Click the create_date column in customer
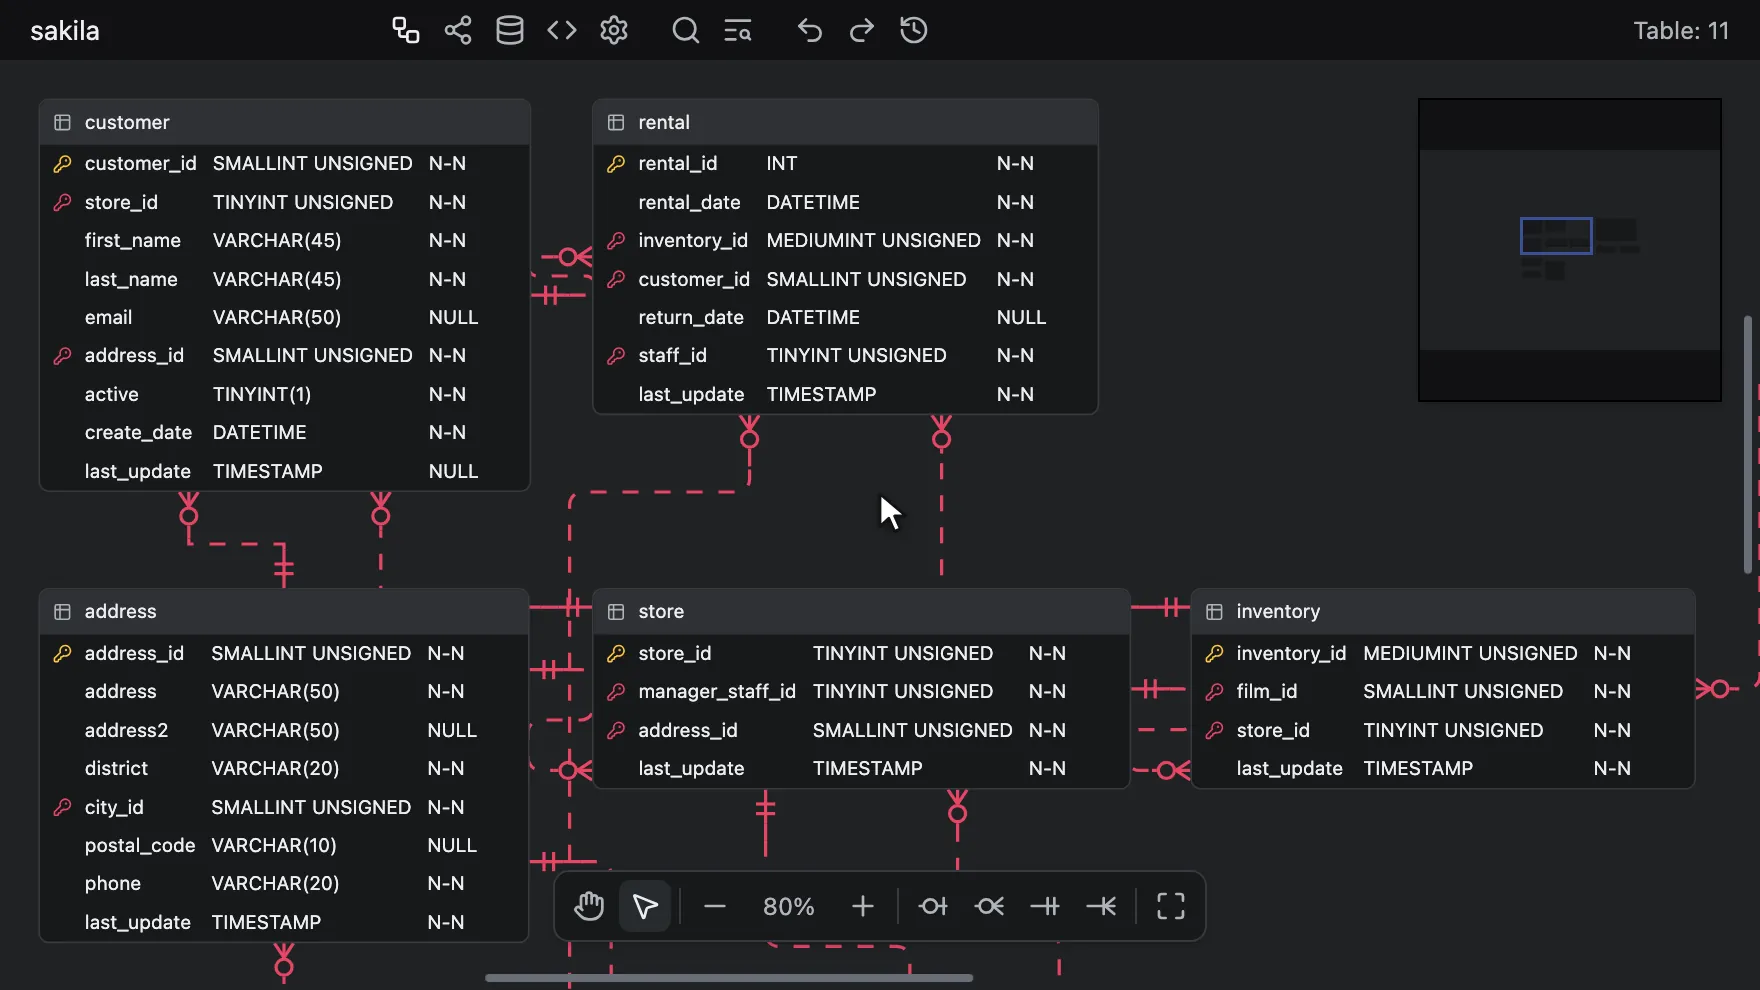Screen dimensions: 1760x990 point(285,432)
